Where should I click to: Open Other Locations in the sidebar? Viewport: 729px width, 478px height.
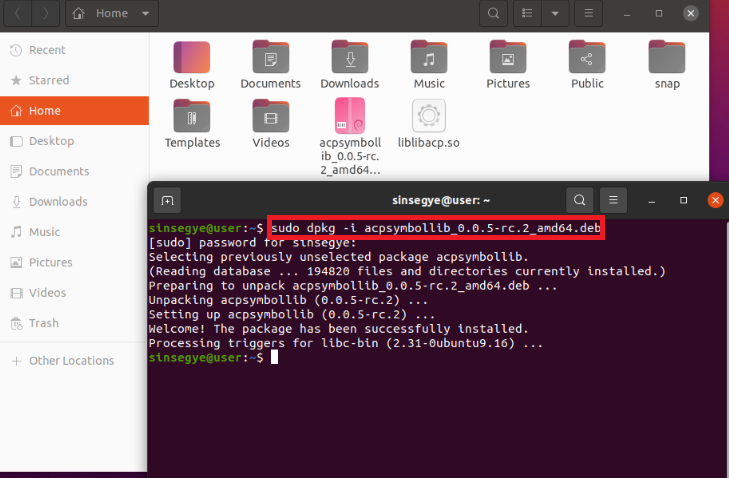[x=74, y=361]
